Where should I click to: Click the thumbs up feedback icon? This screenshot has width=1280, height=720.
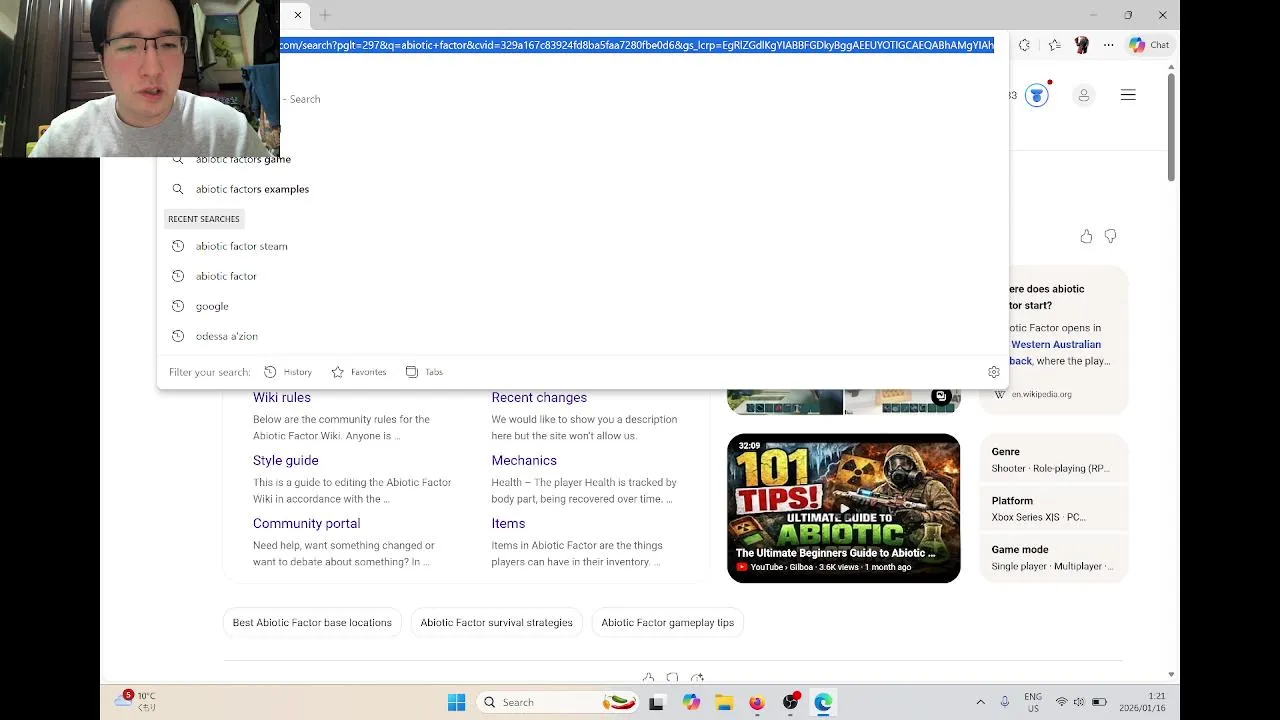pyautogui.click(x=1086, y=236)
